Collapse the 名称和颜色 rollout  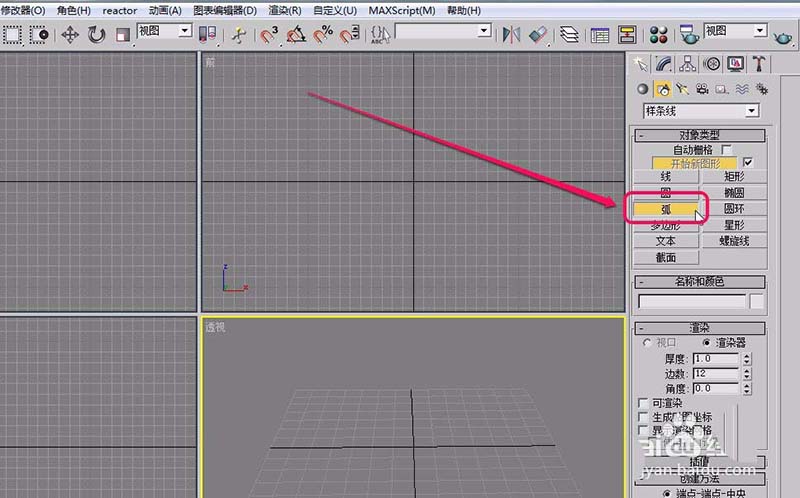click(699, 282)
